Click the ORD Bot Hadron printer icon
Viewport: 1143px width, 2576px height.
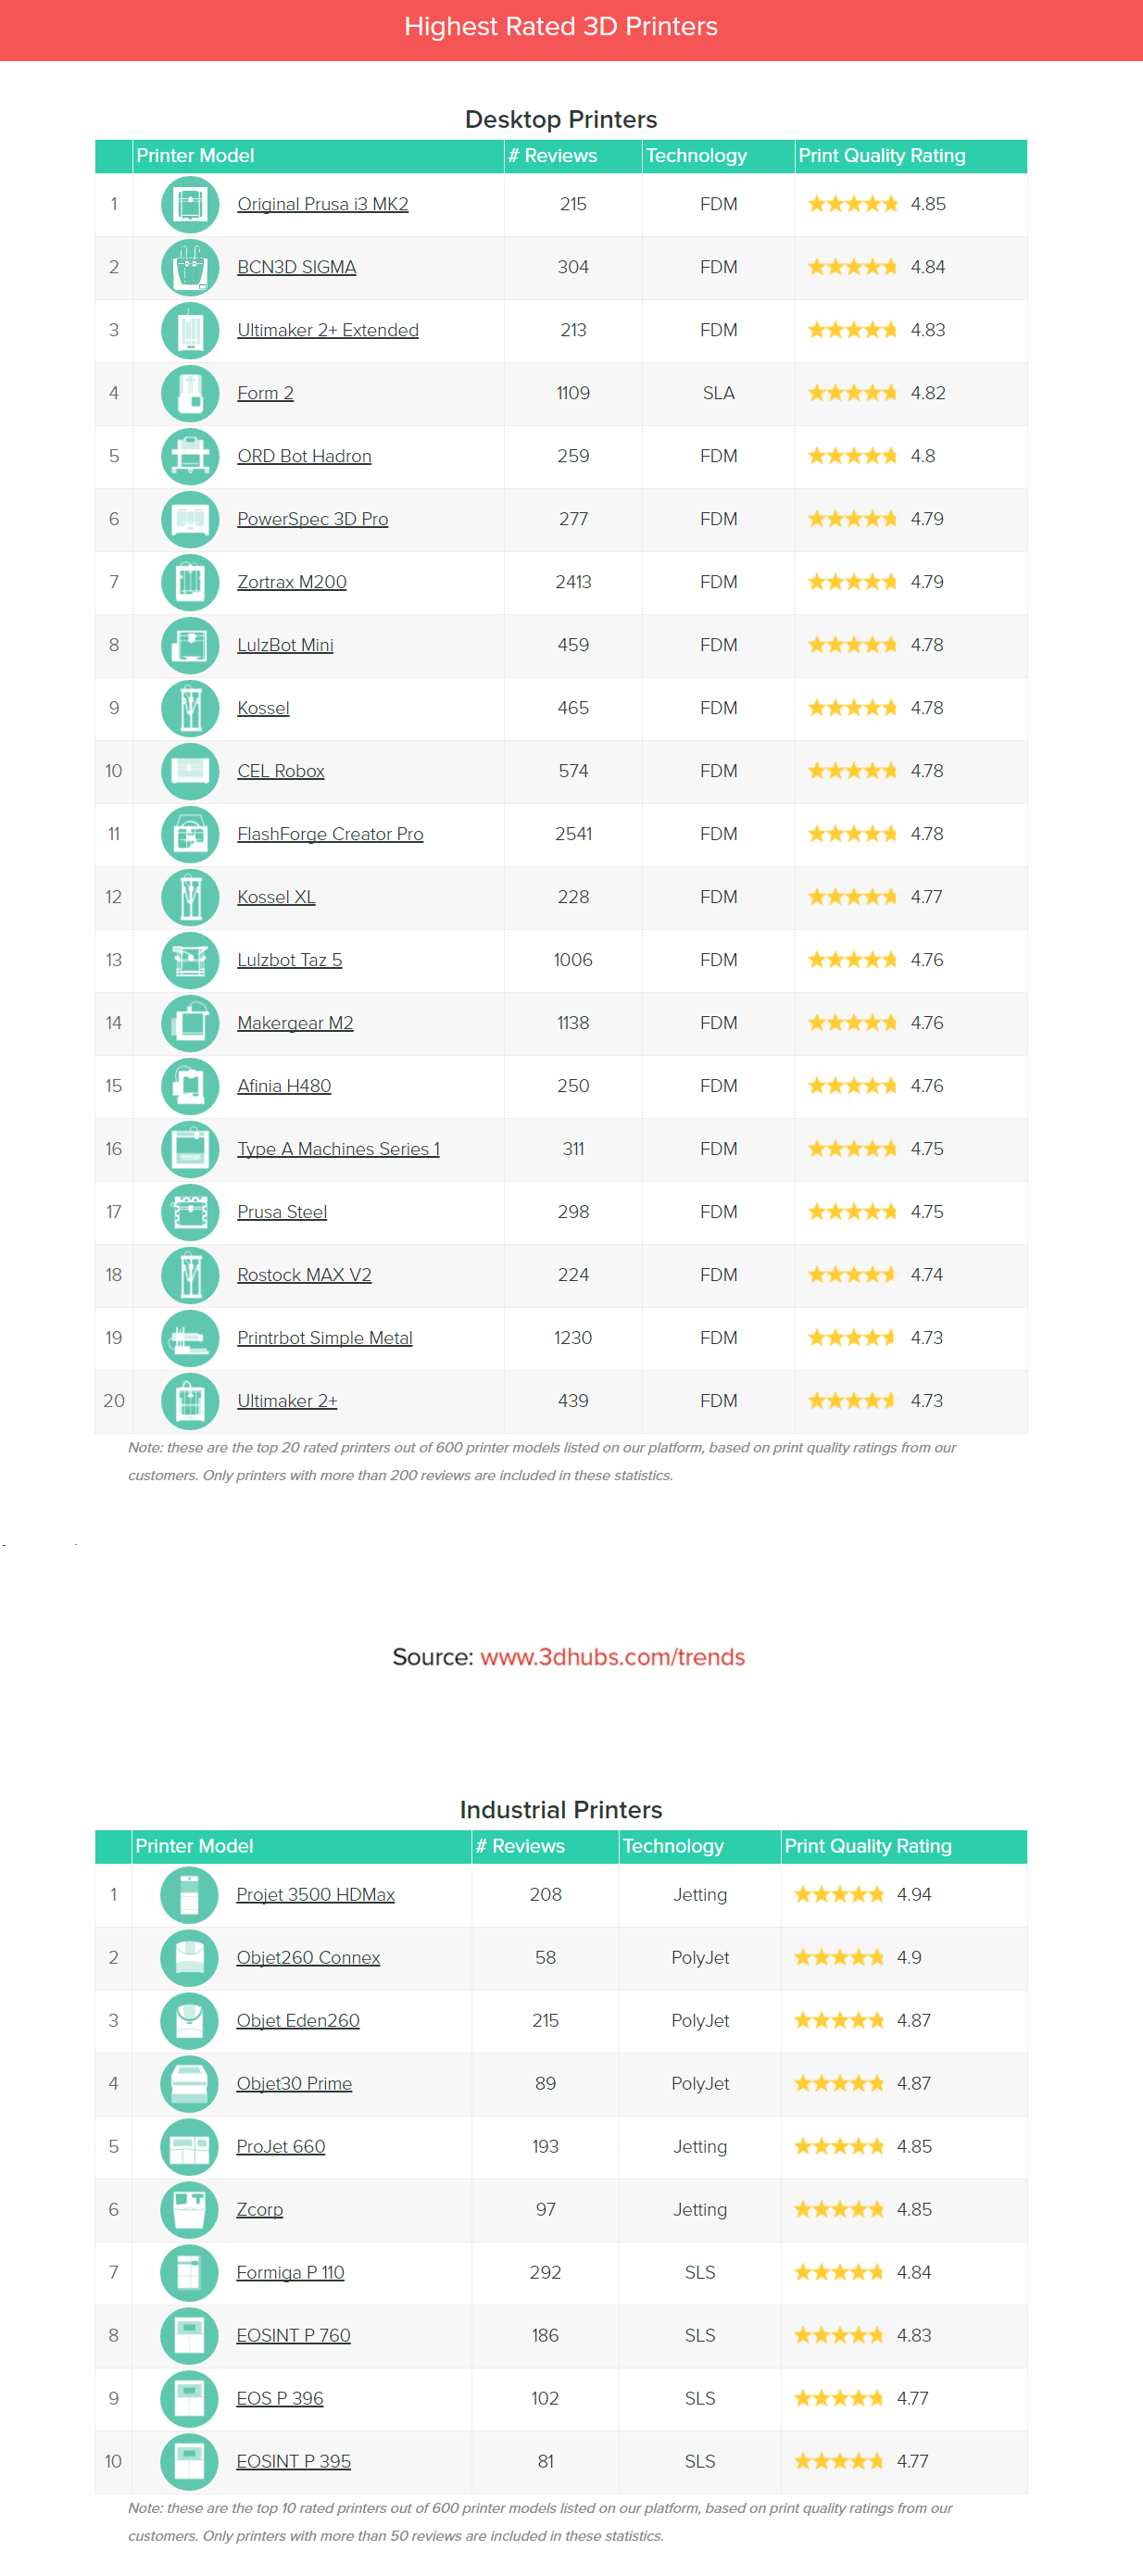pyautogui.click(x=190, y=456)
